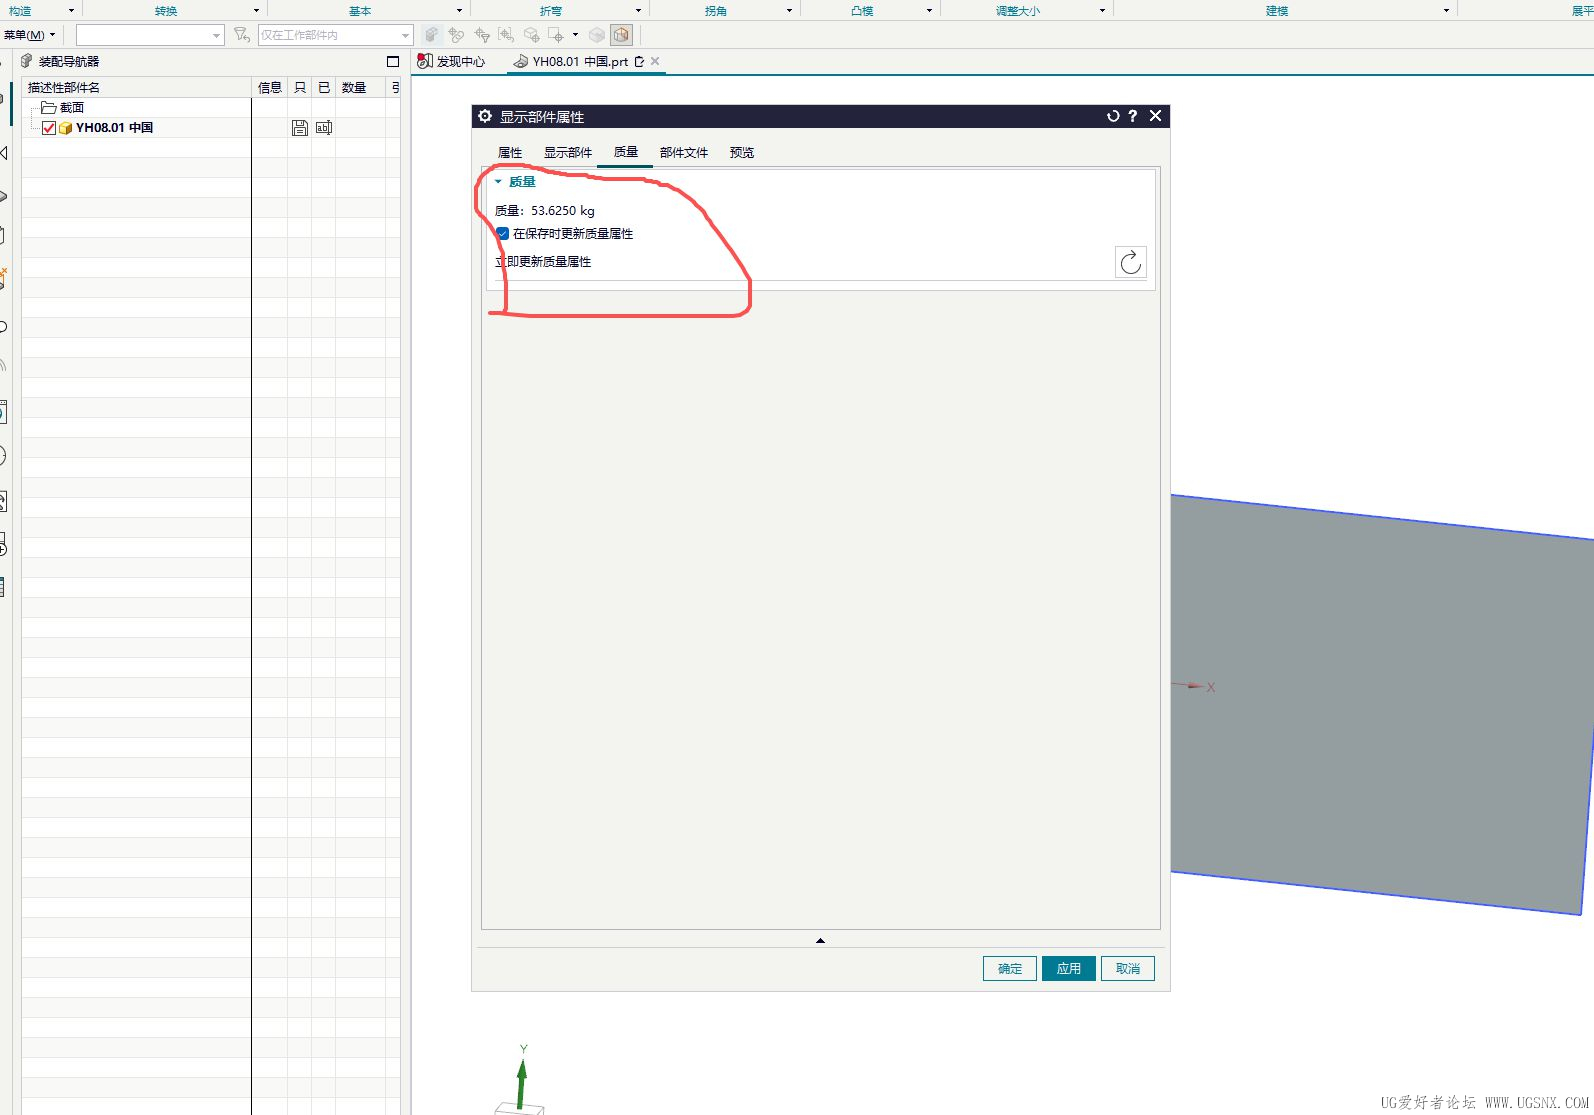
Task: Switch to the 预览 tab in the dialog
Action: (742, 153)
